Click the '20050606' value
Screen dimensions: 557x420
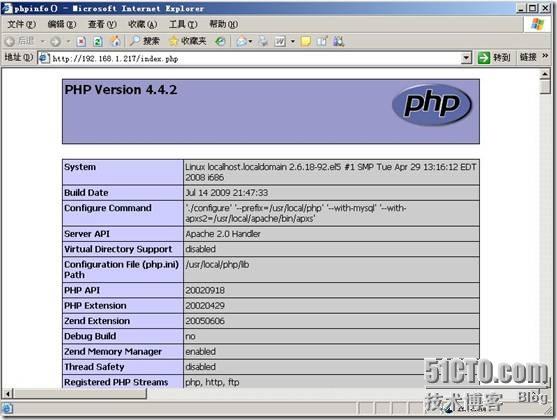pyautogui.click(x=205, y=321)
